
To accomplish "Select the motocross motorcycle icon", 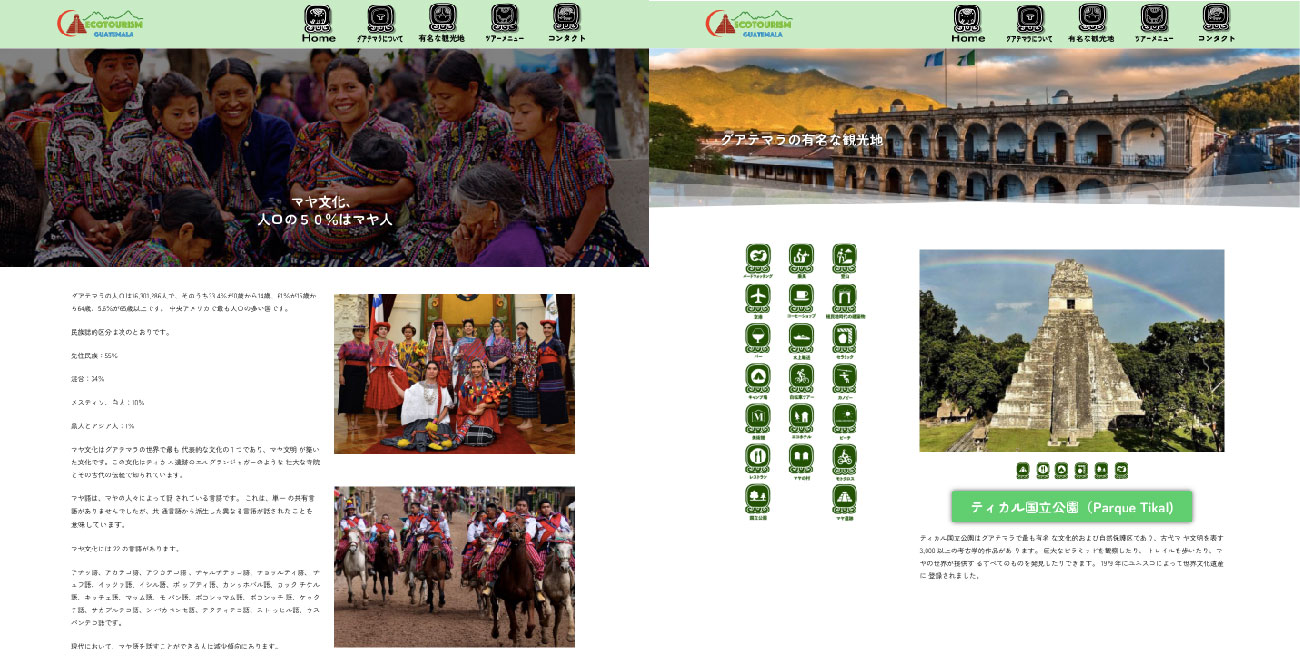I will [845, 457].
